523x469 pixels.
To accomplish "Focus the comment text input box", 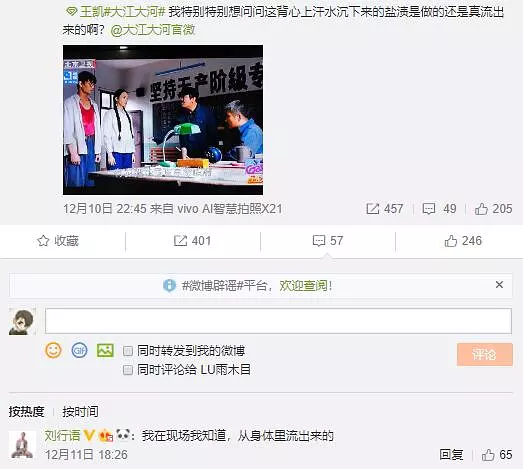I will point(278,321).
